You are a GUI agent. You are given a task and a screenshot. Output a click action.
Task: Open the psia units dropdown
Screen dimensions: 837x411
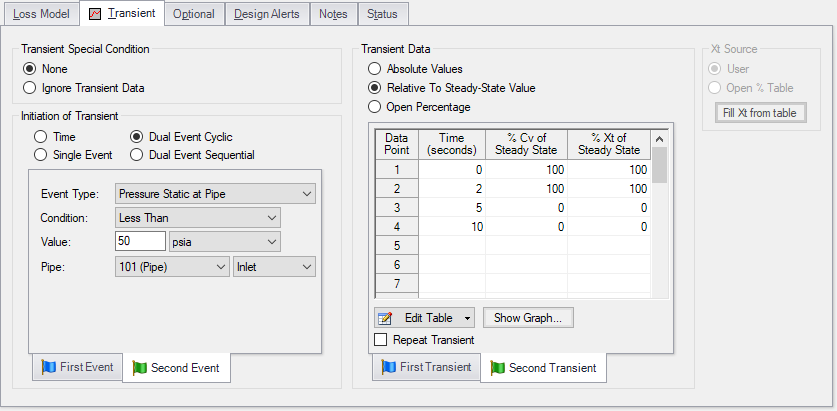[x=224, y=242]
